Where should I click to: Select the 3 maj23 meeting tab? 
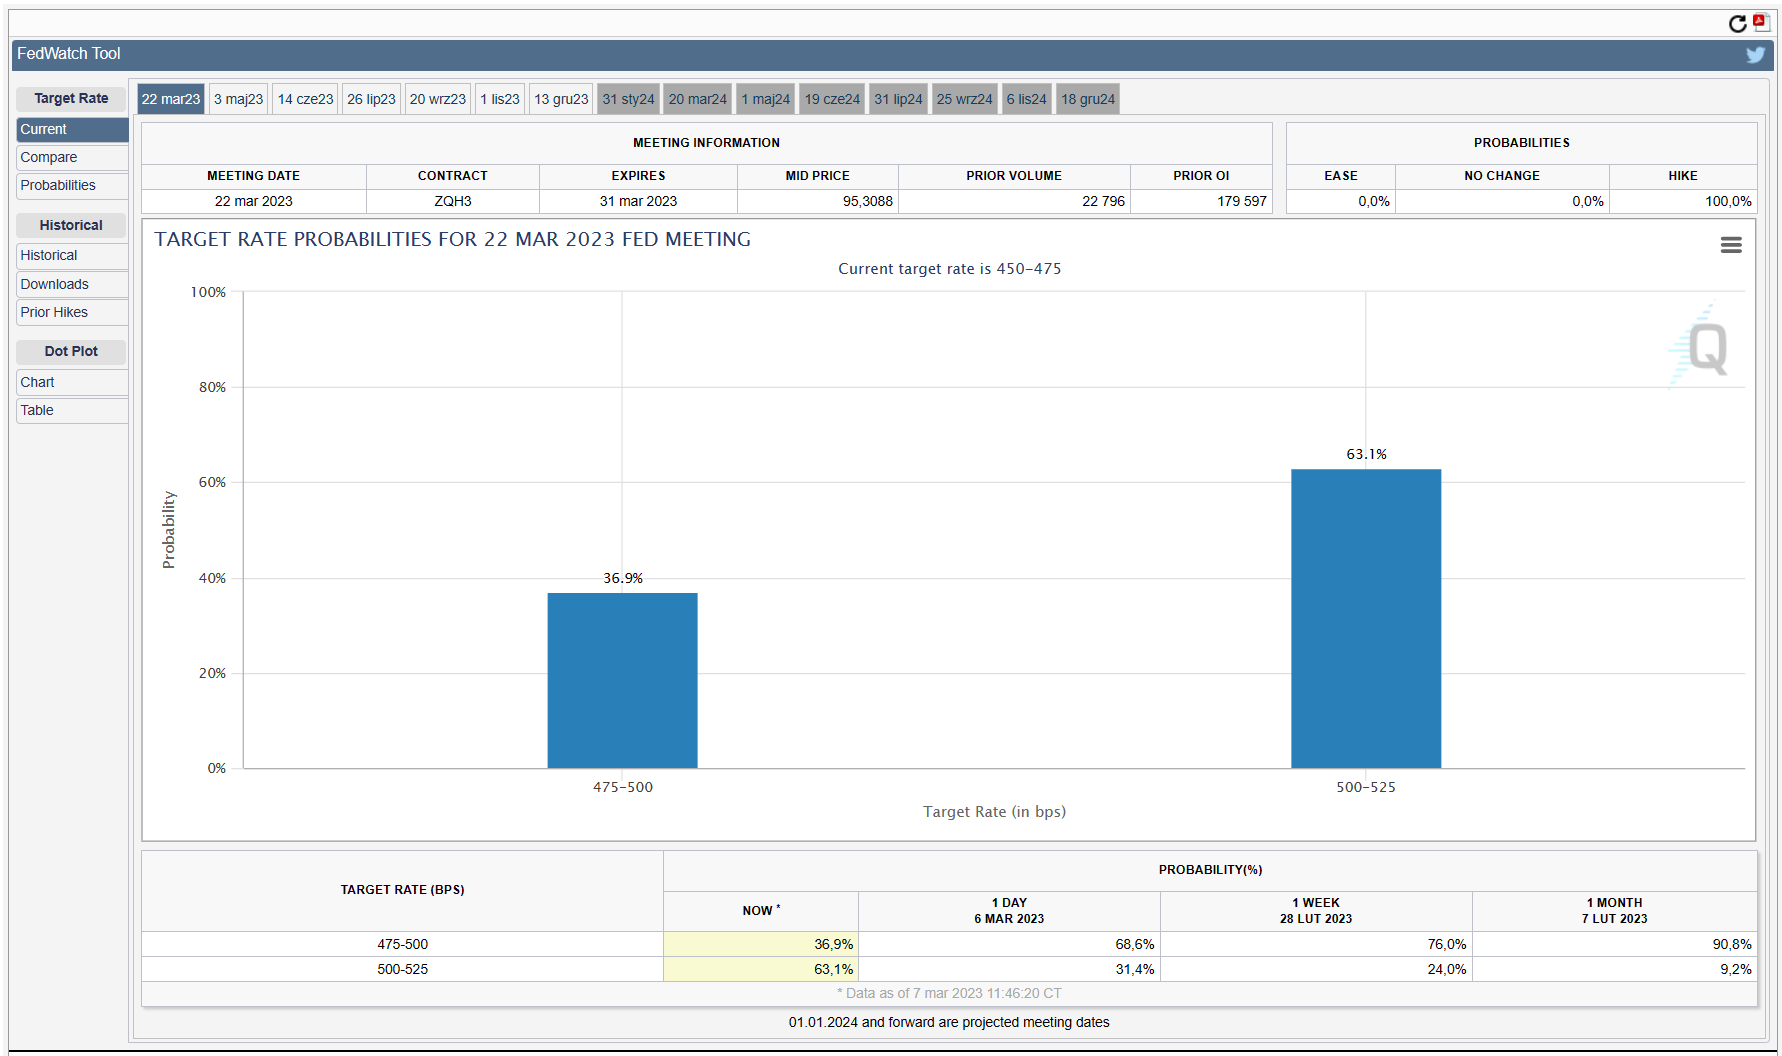(x=238, y=99)
